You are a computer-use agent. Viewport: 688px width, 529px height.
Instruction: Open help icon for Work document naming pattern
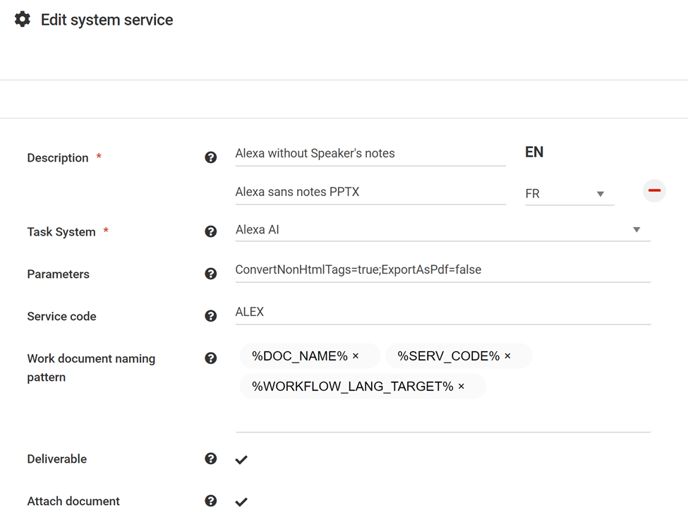point(211,358)
